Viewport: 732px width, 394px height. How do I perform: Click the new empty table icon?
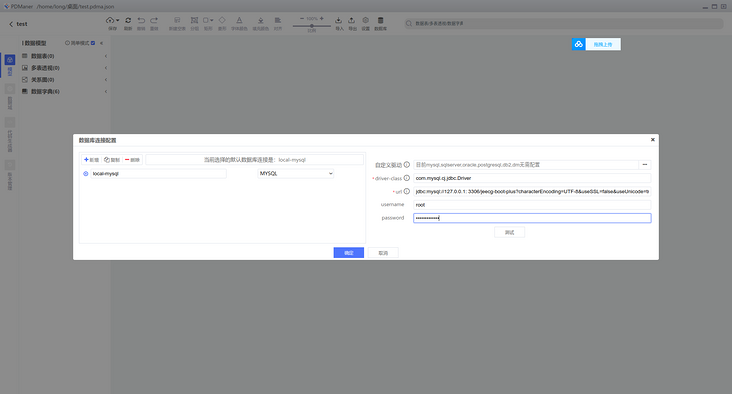coord(177,20)
